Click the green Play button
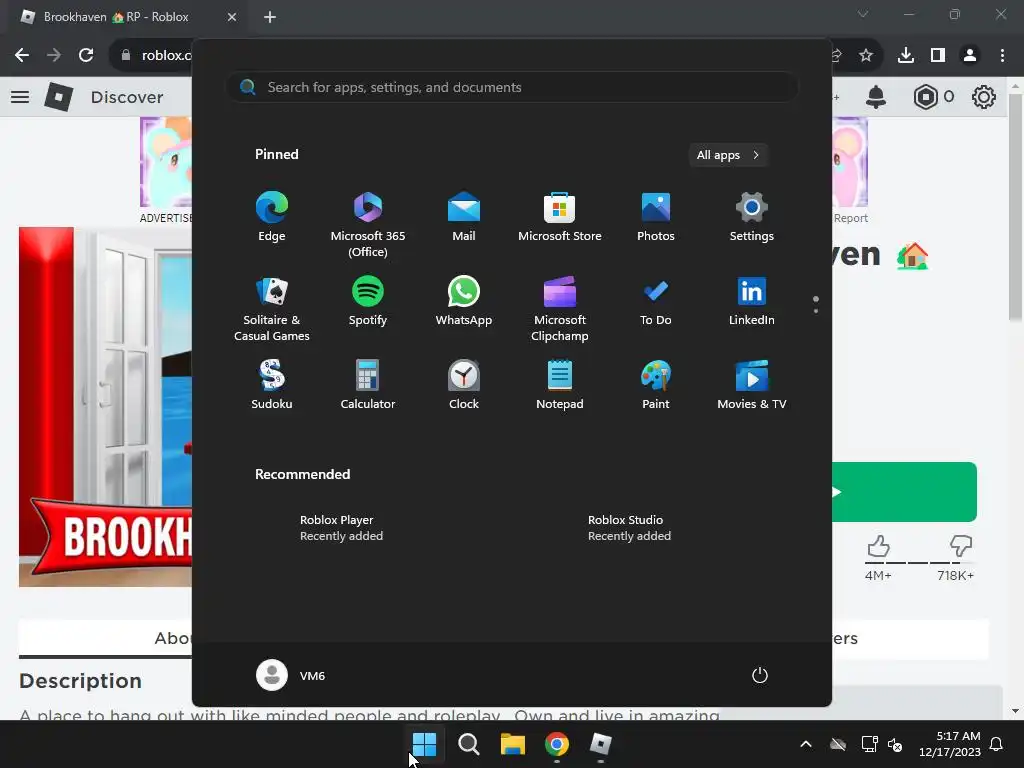This screenshot has width=1024, height=768. pos(904,492)
